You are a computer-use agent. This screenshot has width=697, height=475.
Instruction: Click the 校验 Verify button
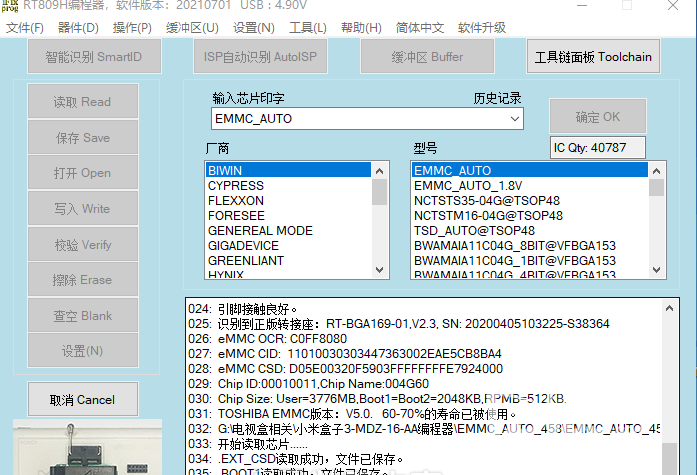click(83, 244)
